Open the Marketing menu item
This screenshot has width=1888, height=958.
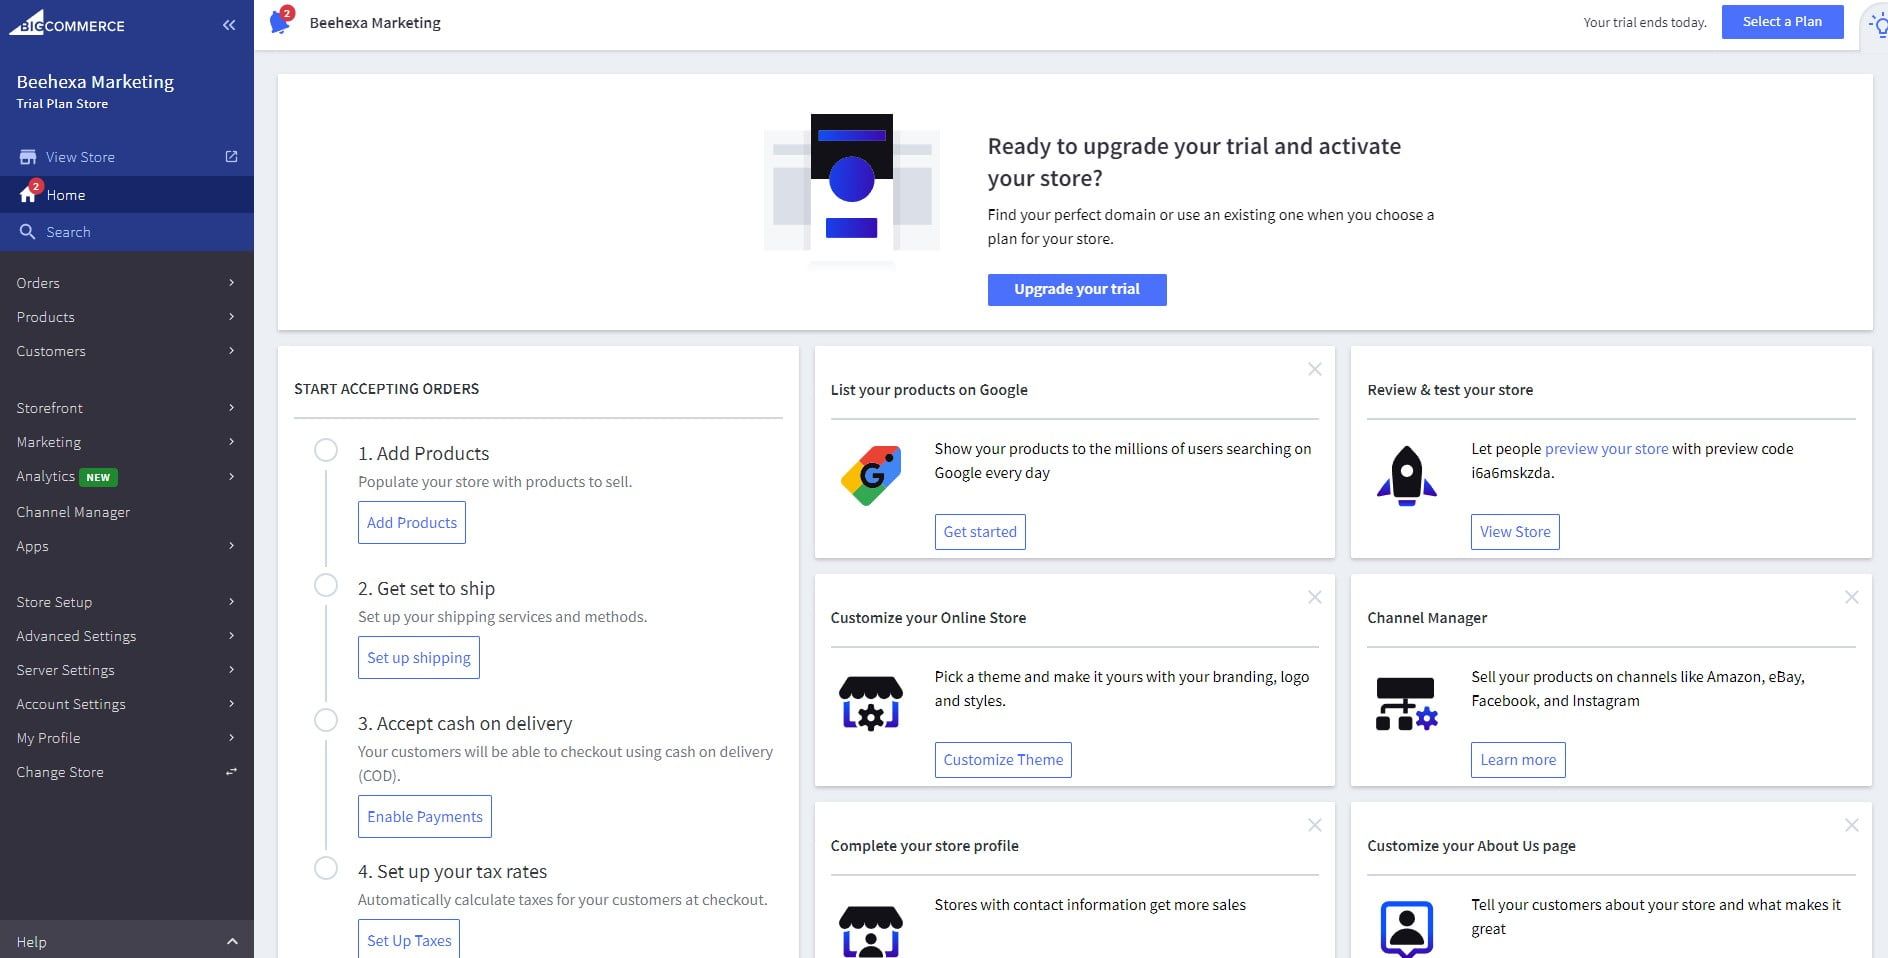click(x=49, y=441)
